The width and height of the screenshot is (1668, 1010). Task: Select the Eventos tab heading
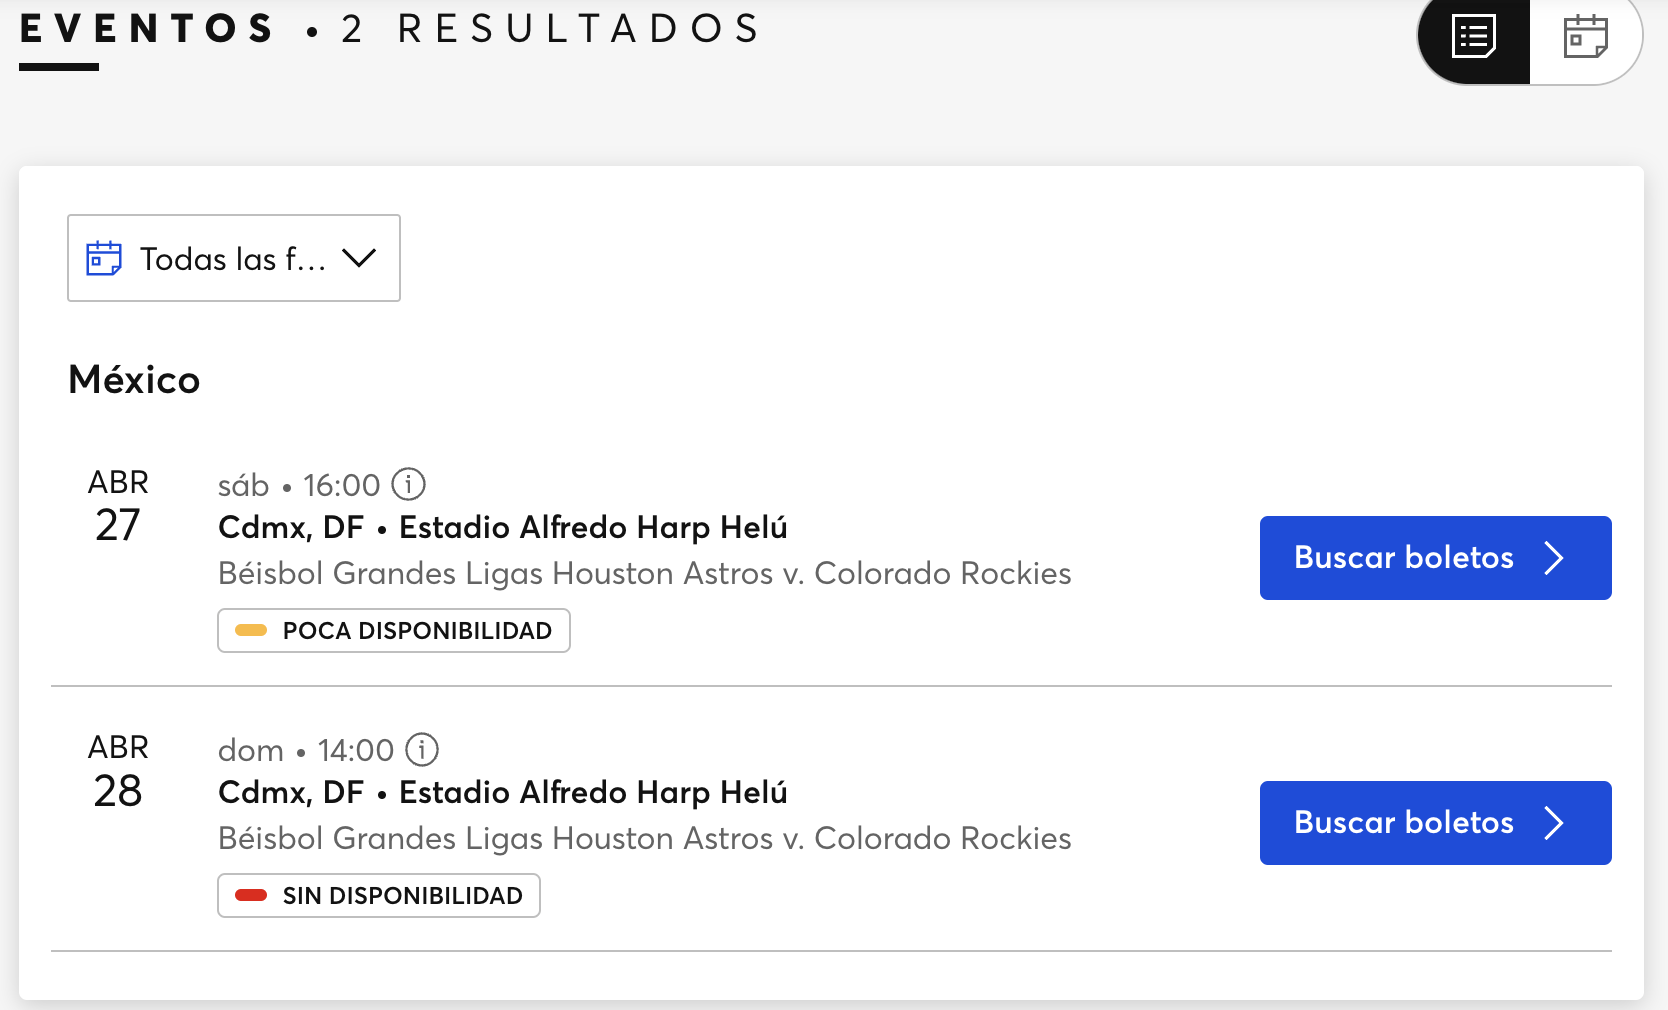click(x=146, y=30)
